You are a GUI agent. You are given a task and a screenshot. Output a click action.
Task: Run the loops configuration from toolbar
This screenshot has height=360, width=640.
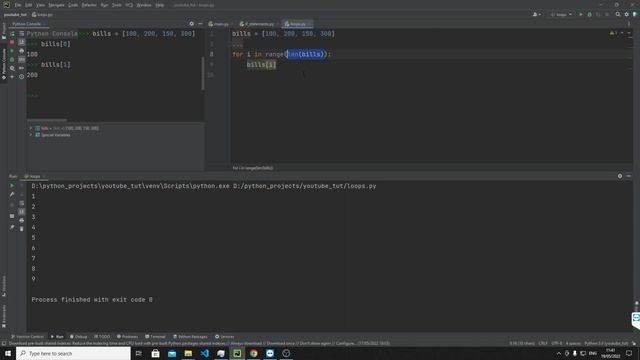[x=581, y=15]
